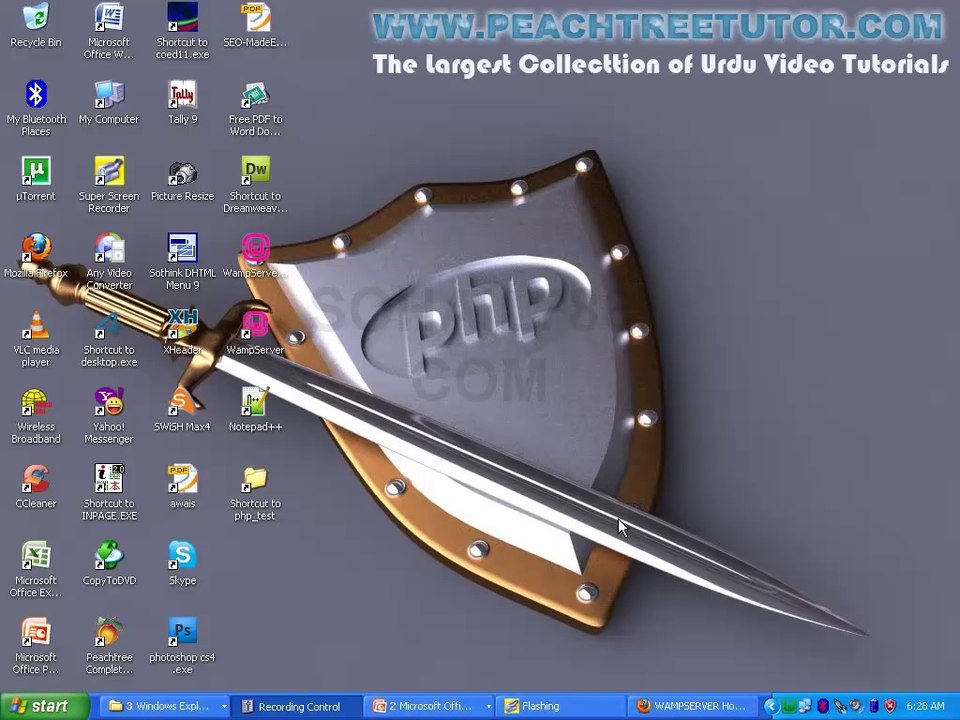This screenshot has height=720, width=960.
Task: Click the green WampServer tray icon
Action: tap(789, 707)
